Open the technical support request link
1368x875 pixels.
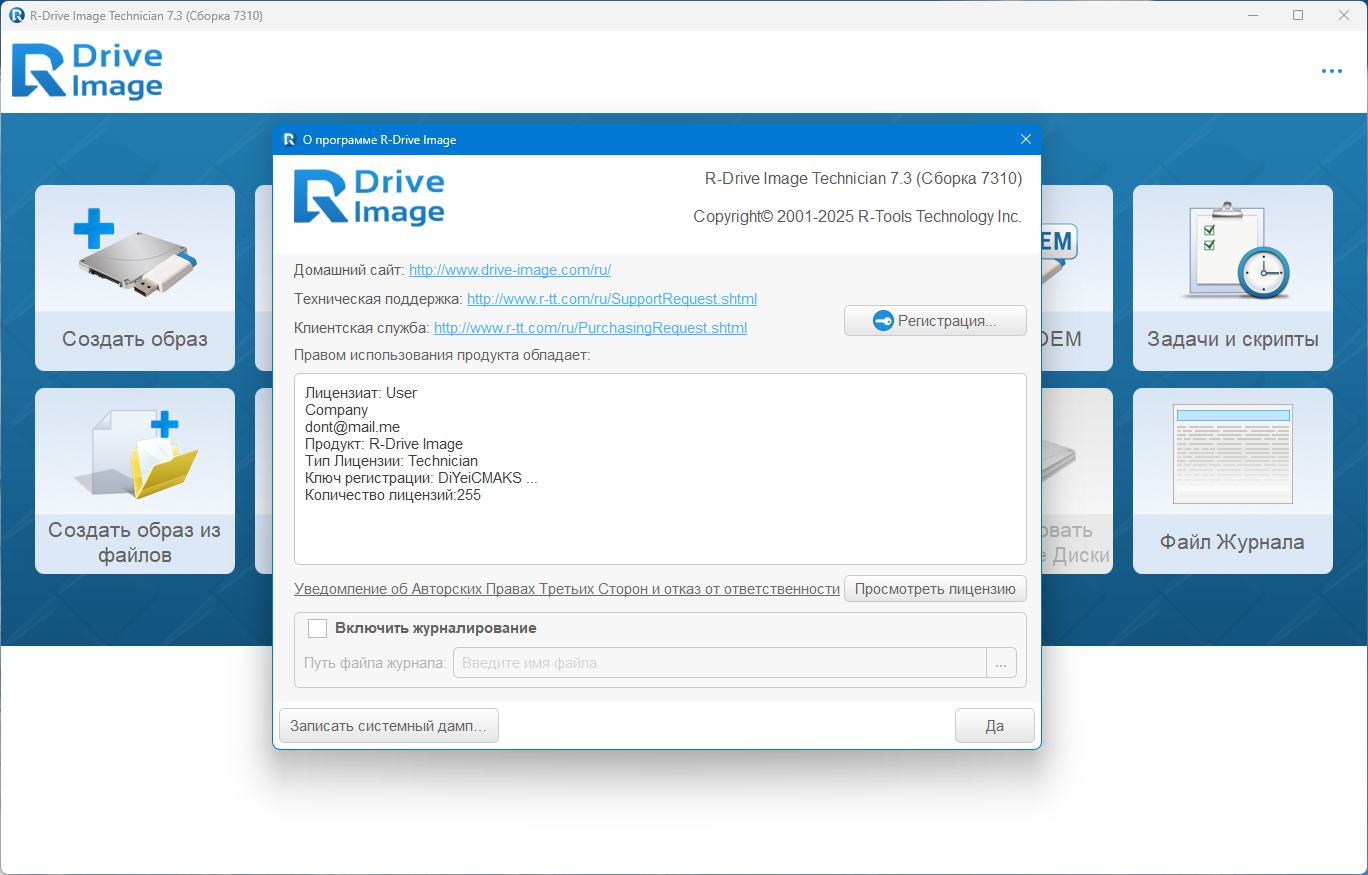click(x=611, y=299)
